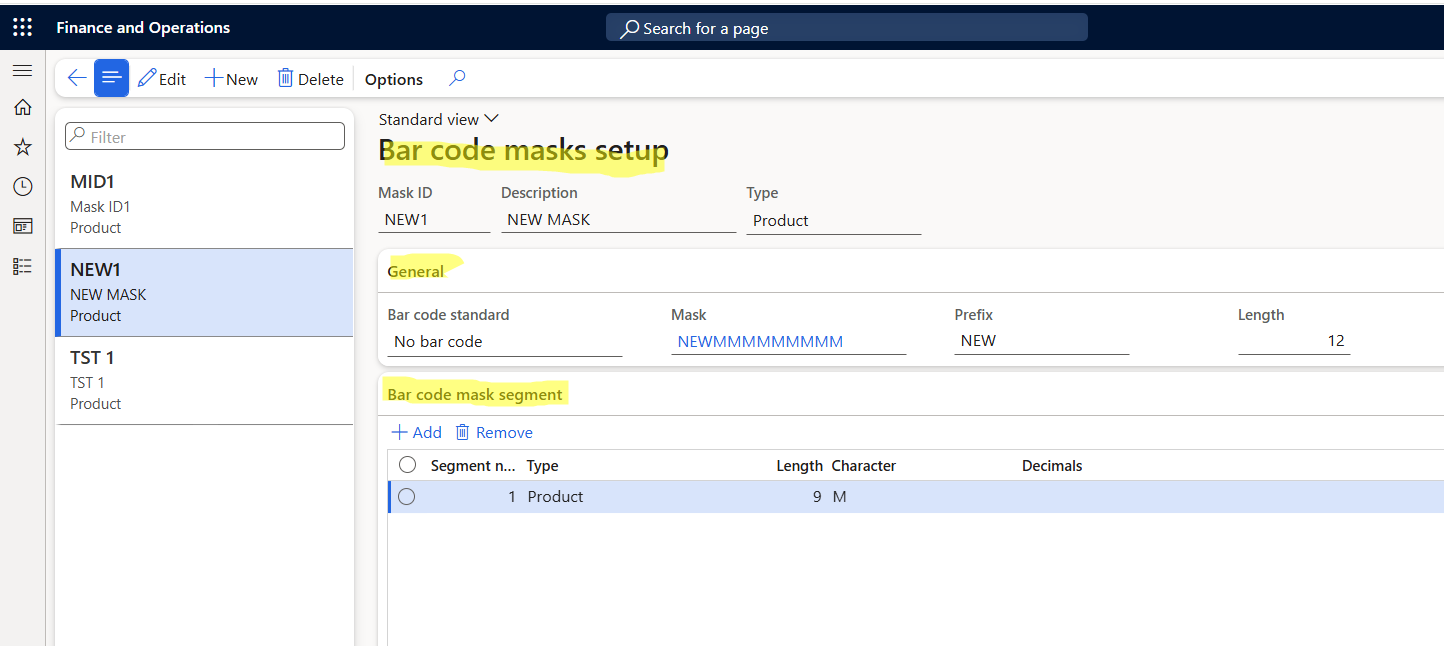Image resolution: width=1444 pixels, height=646 pixels.
Task: Toggle the select-all circle in grid header
Action: coord(407,465)
